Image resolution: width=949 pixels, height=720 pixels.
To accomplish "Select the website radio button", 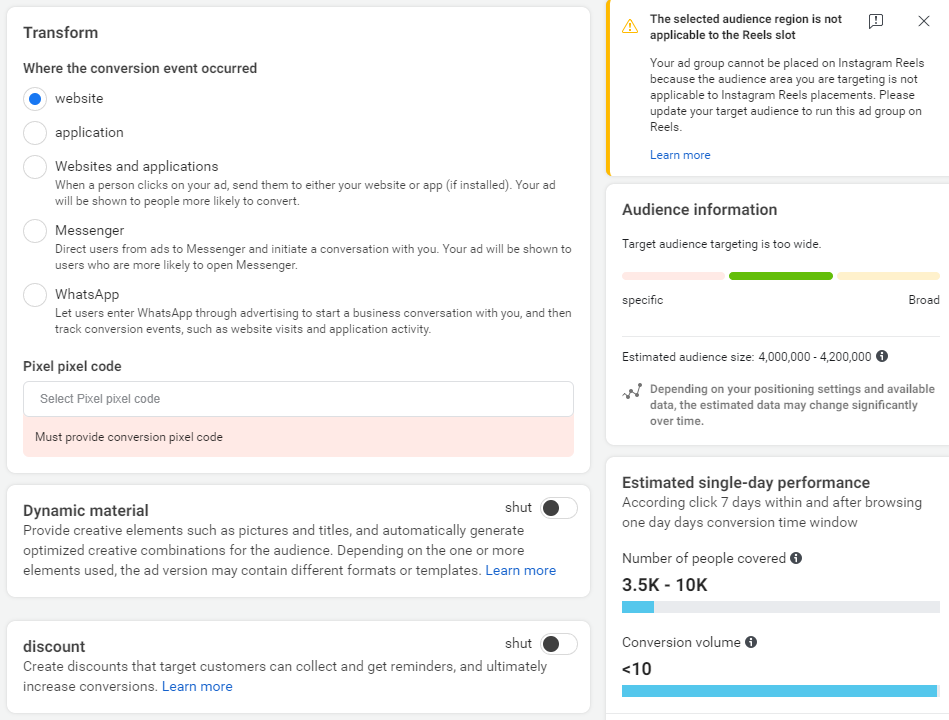I will (35, 99).
